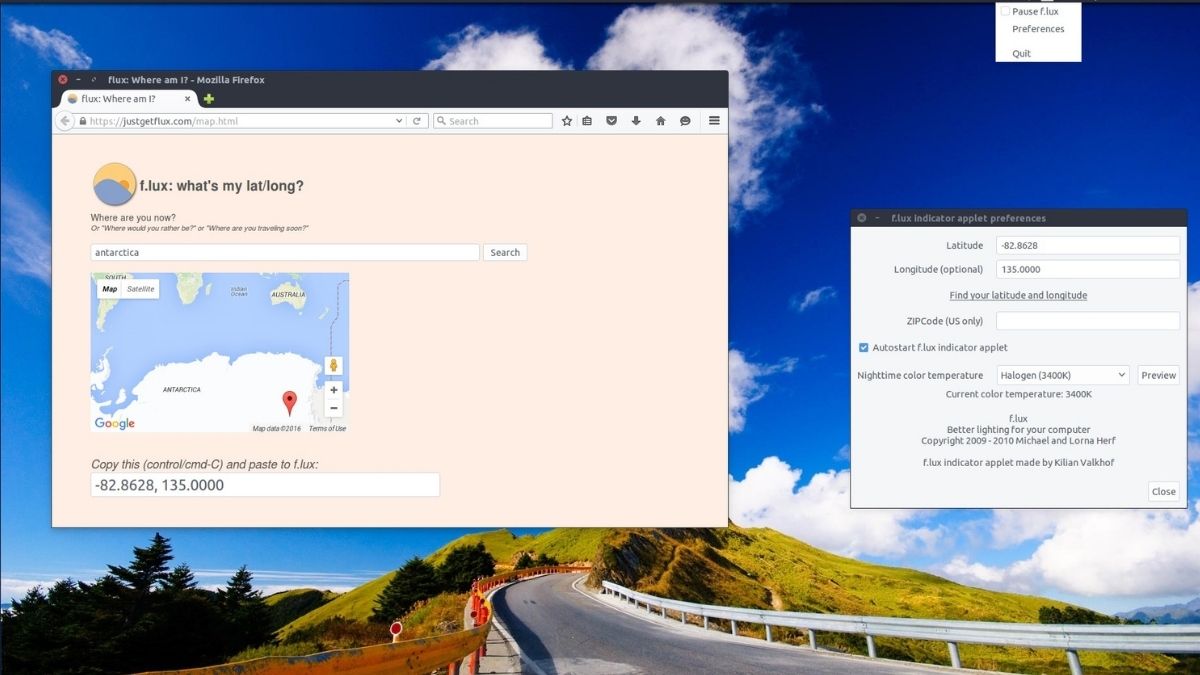Show bookmarks list in Firefox toolbar
This screenshot has height=675, width=1200.
click(x=587, y=121)
